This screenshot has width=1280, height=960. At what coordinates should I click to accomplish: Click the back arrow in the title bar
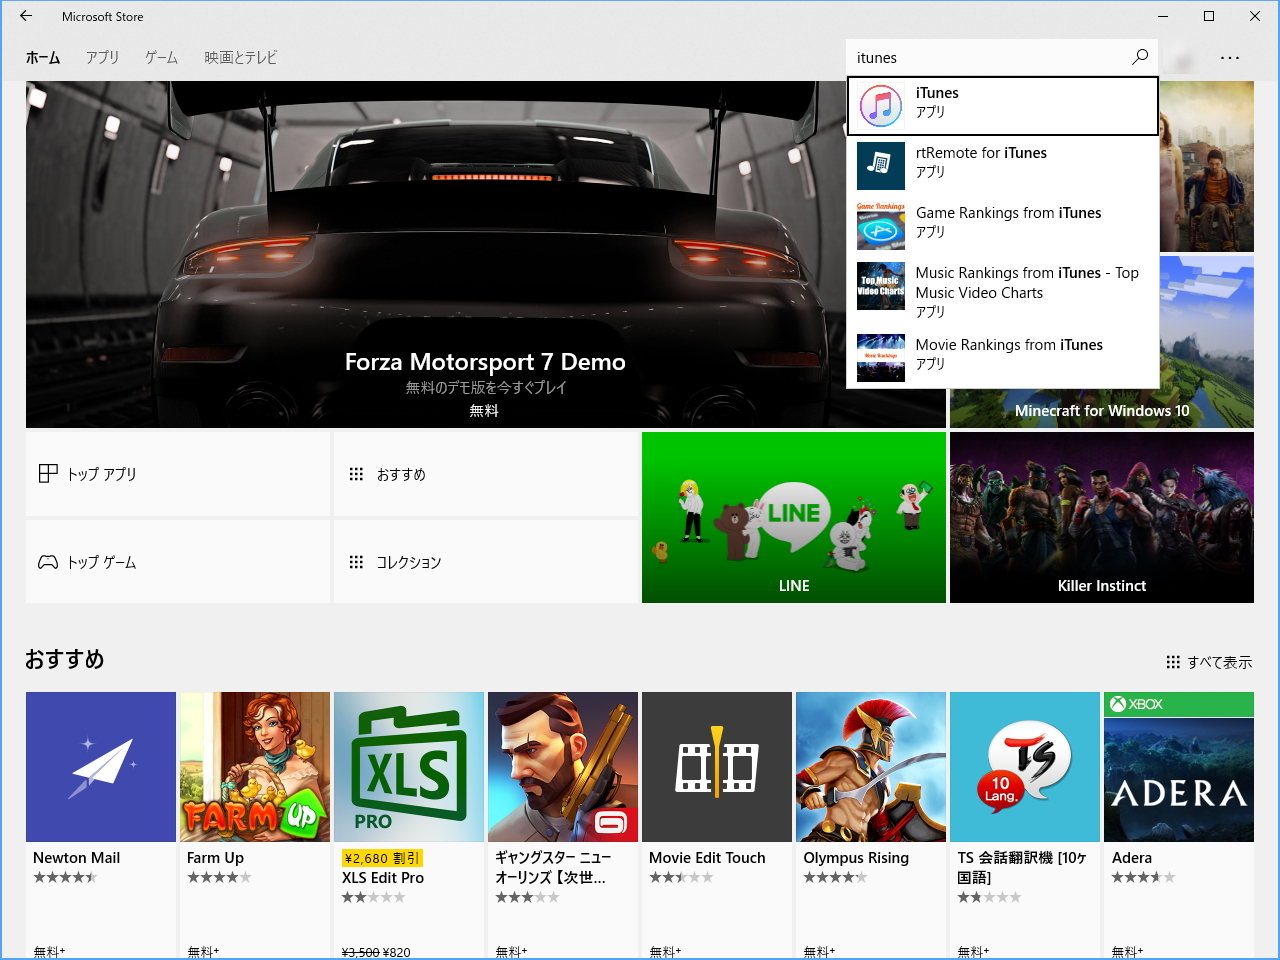click(25, 16)
